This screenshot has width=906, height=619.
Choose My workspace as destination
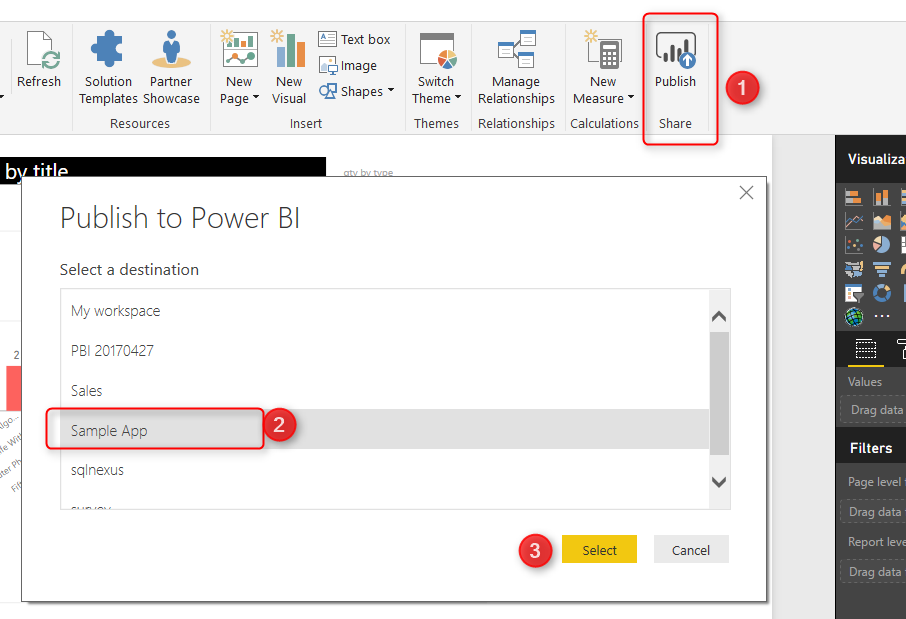pyautogui.click(x=115, y=311)
